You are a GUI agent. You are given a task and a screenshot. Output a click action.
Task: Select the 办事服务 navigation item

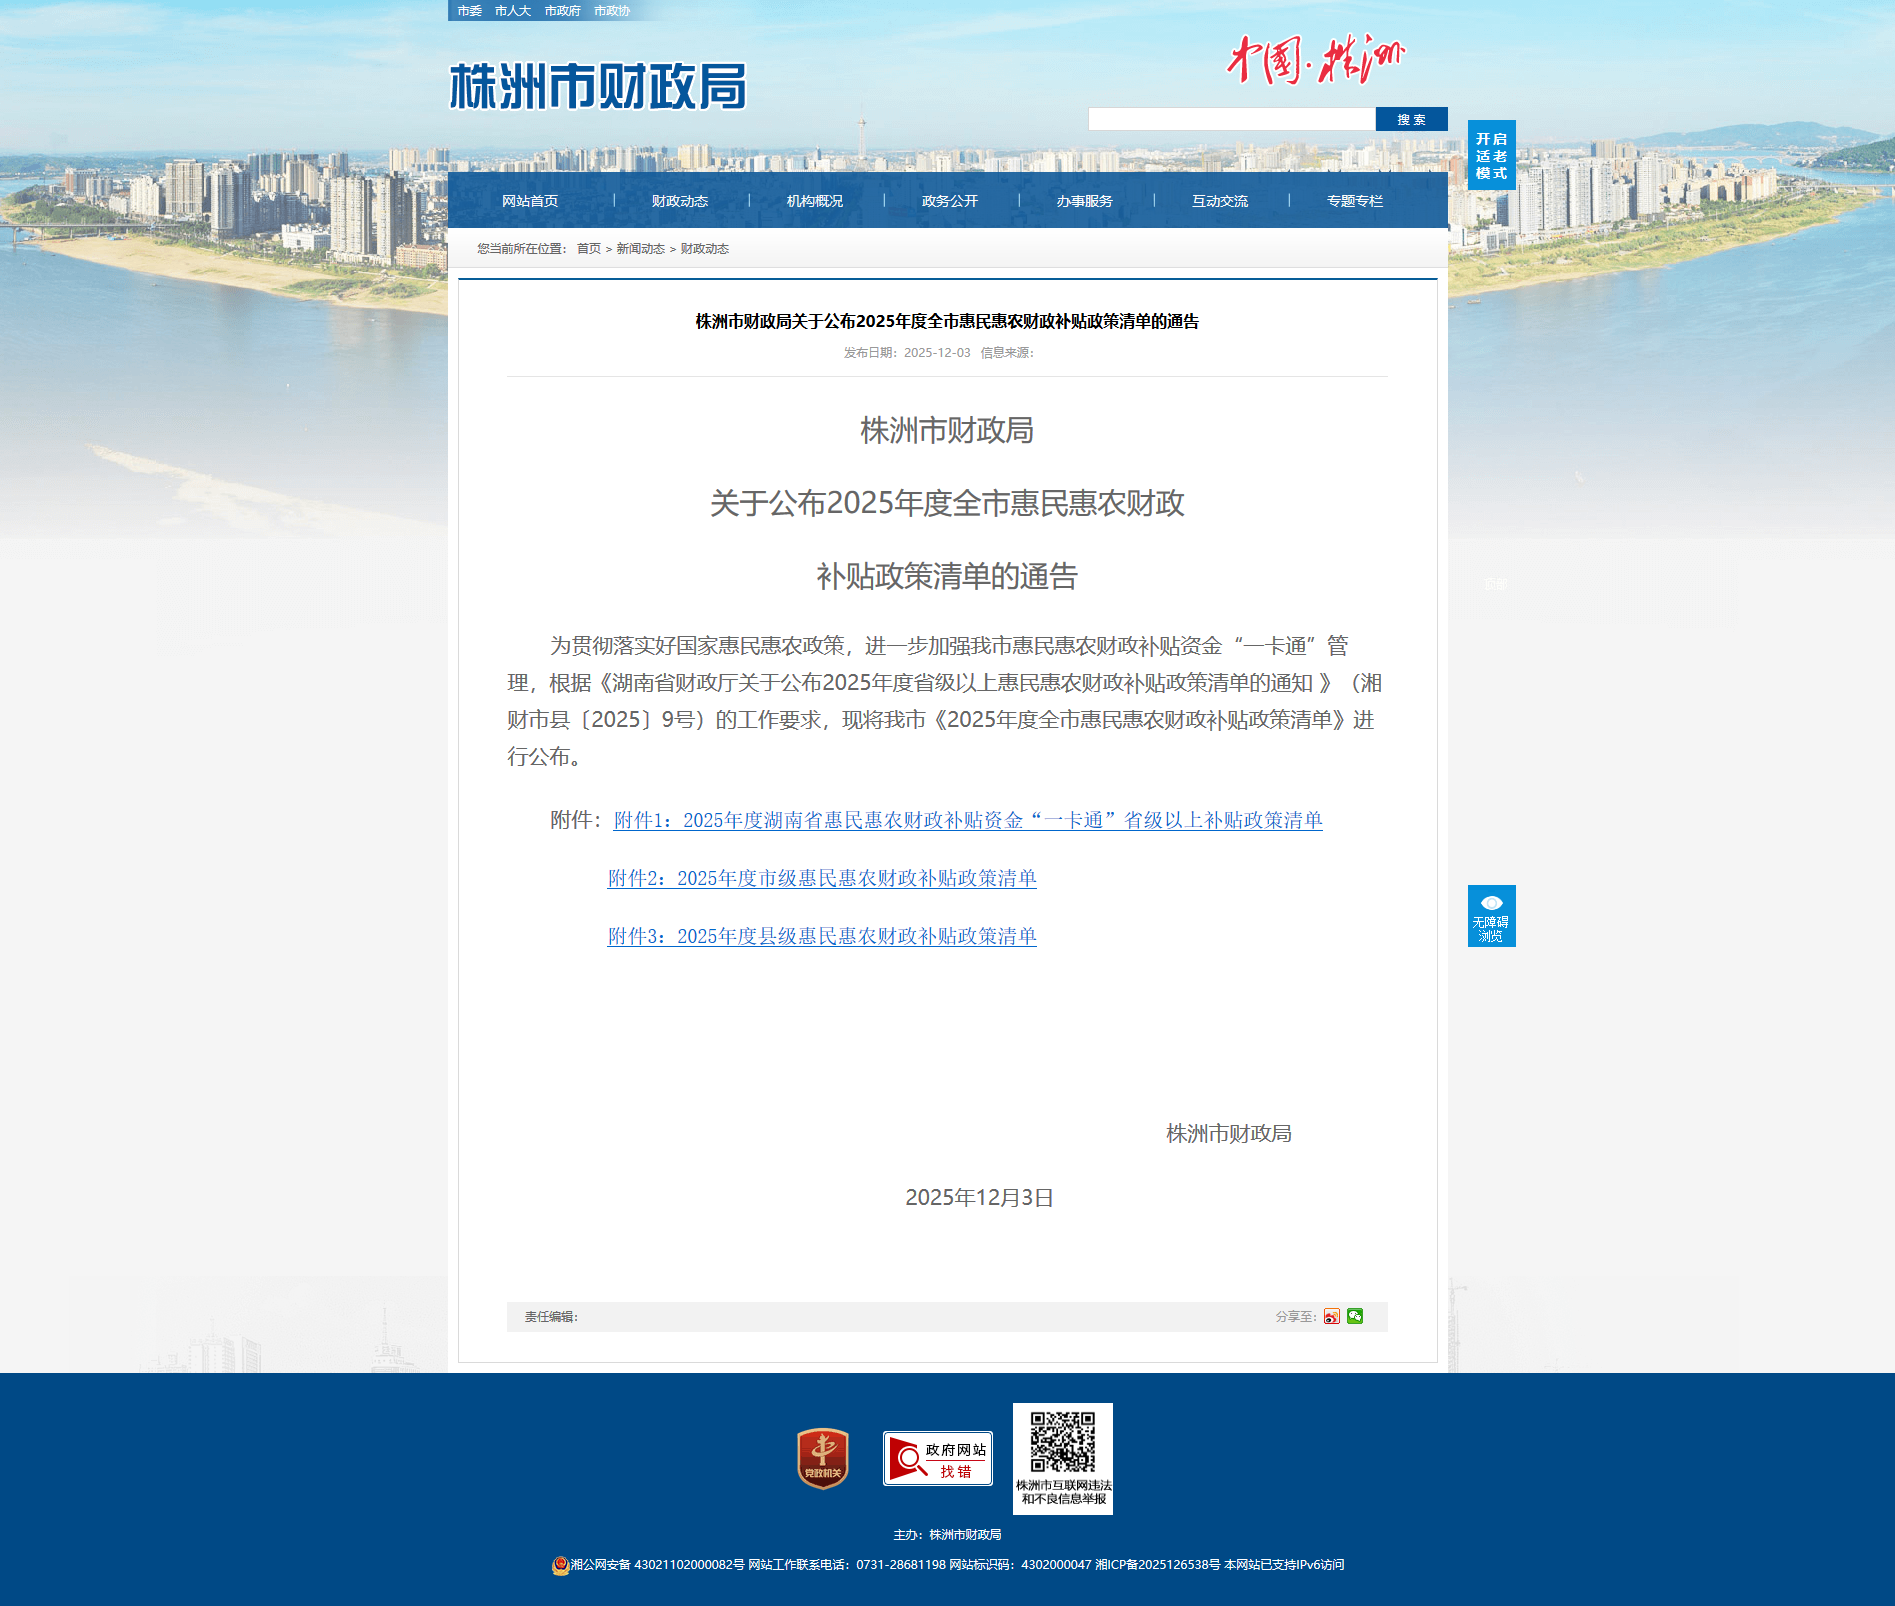1084,201
